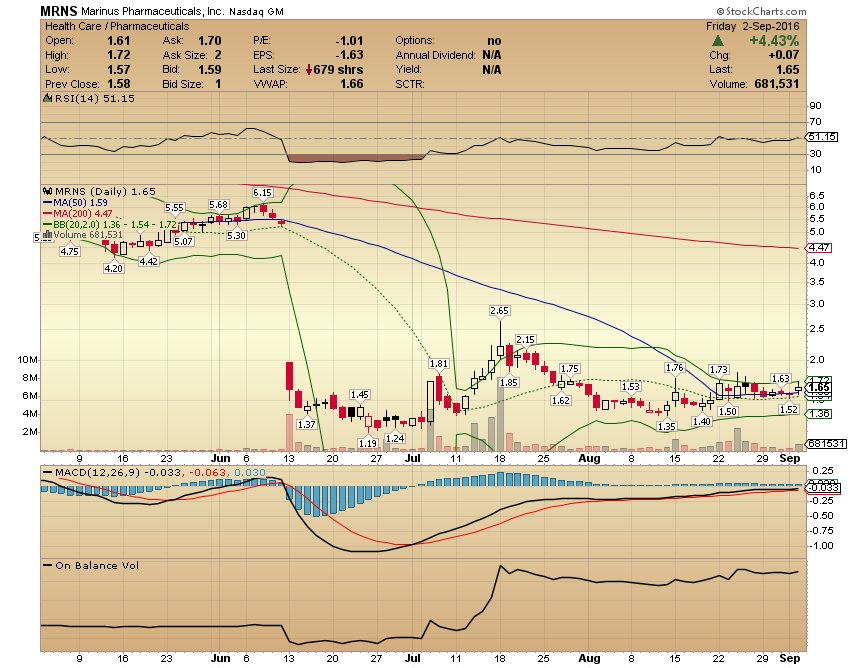Click the Chg value +0.07
Image resolution: width=850 pixels, height=668 pixels.
(x=783, y=55)
